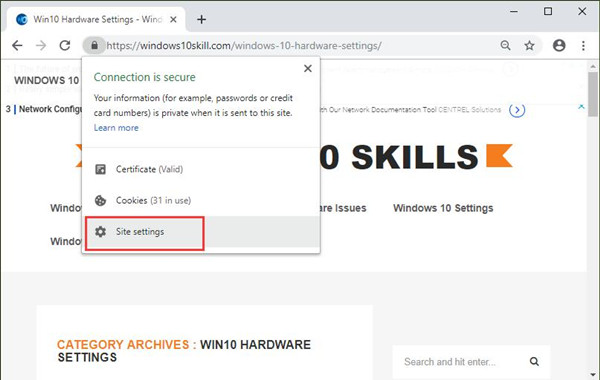Minimize the browser window
Image resolution: width=600 pixels, height=380 pixels.
[x=514, y=11]
